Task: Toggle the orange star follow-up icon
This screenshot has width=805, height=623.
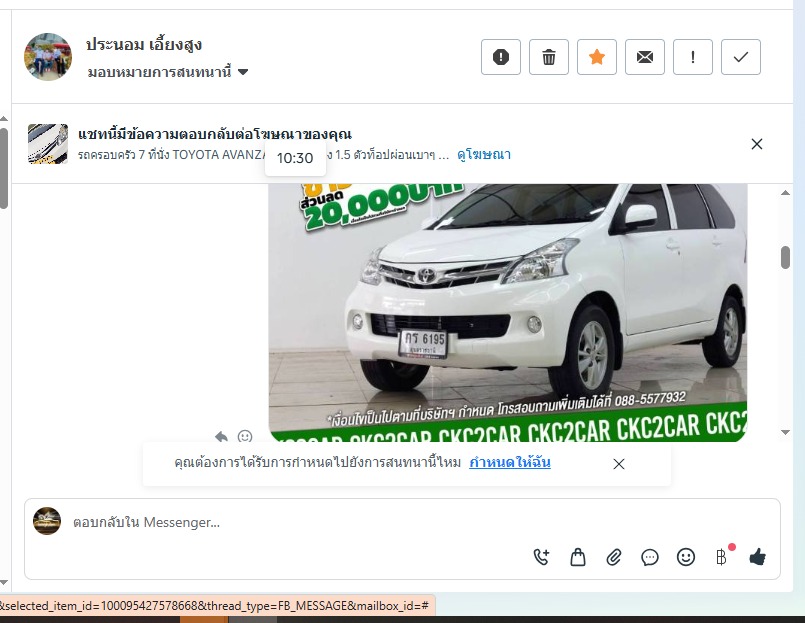Action: point(597,57)
